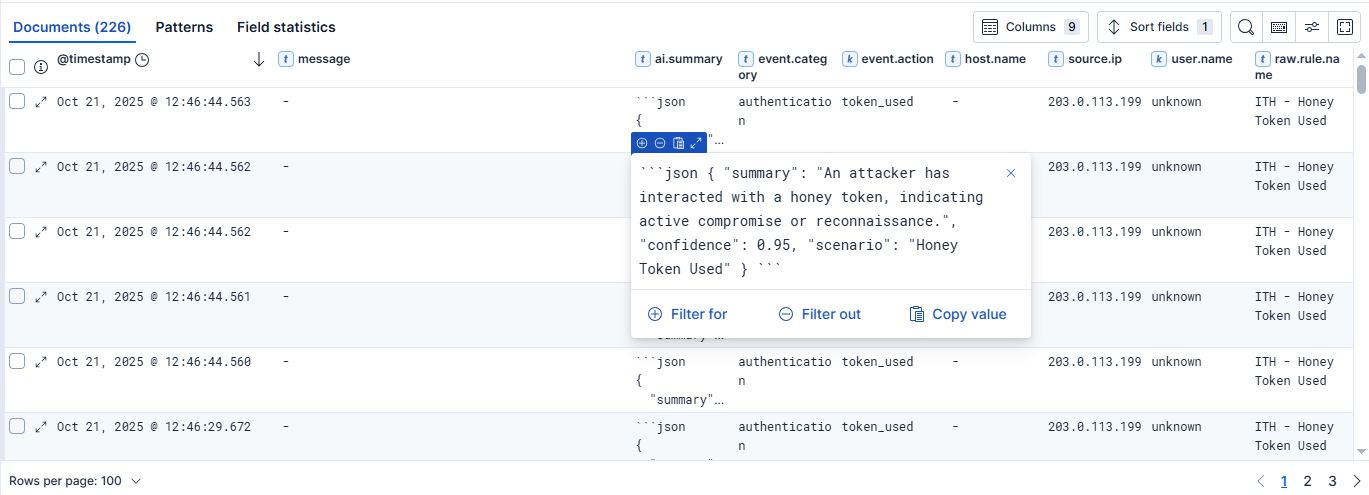Click the @timestamp descending sort arrow
Screen dimensions: 1369x495
(259, 60)
